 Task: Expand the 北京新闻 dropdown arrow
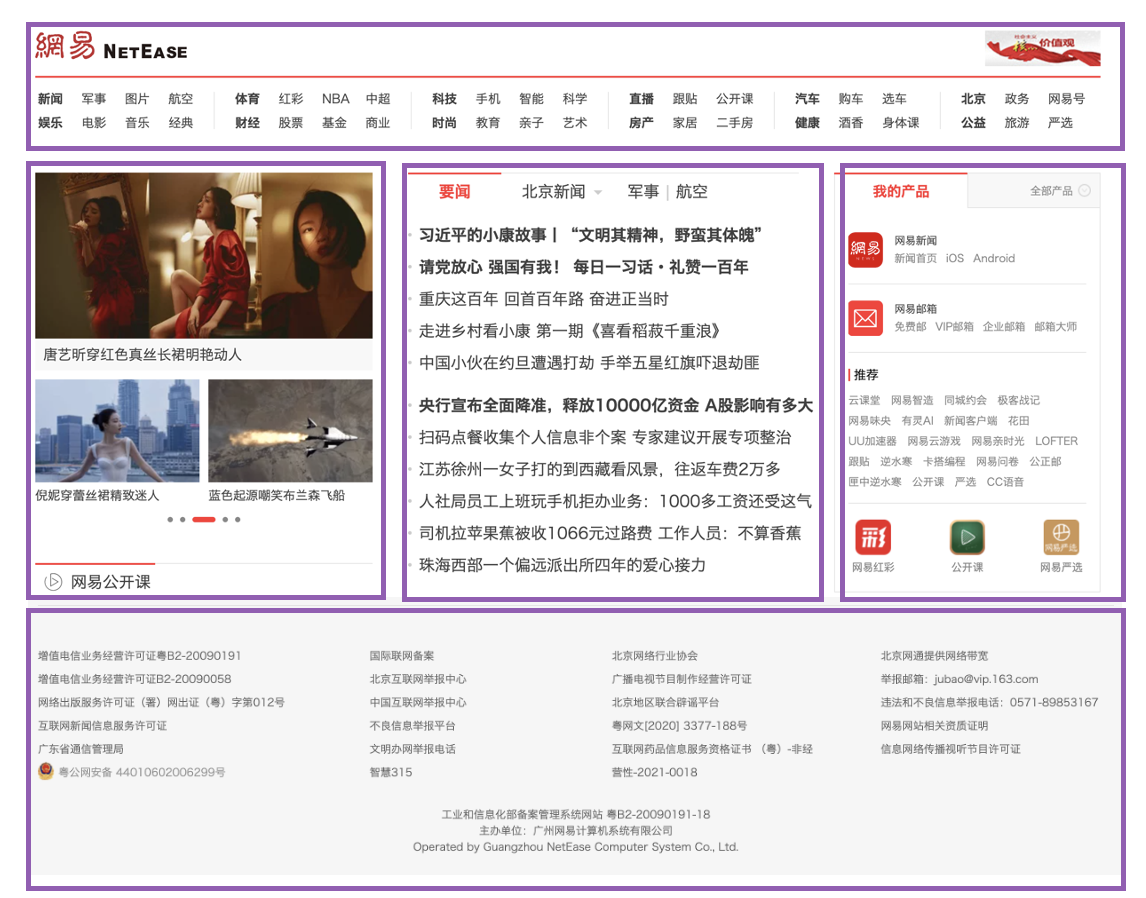[x=598, y=193]
